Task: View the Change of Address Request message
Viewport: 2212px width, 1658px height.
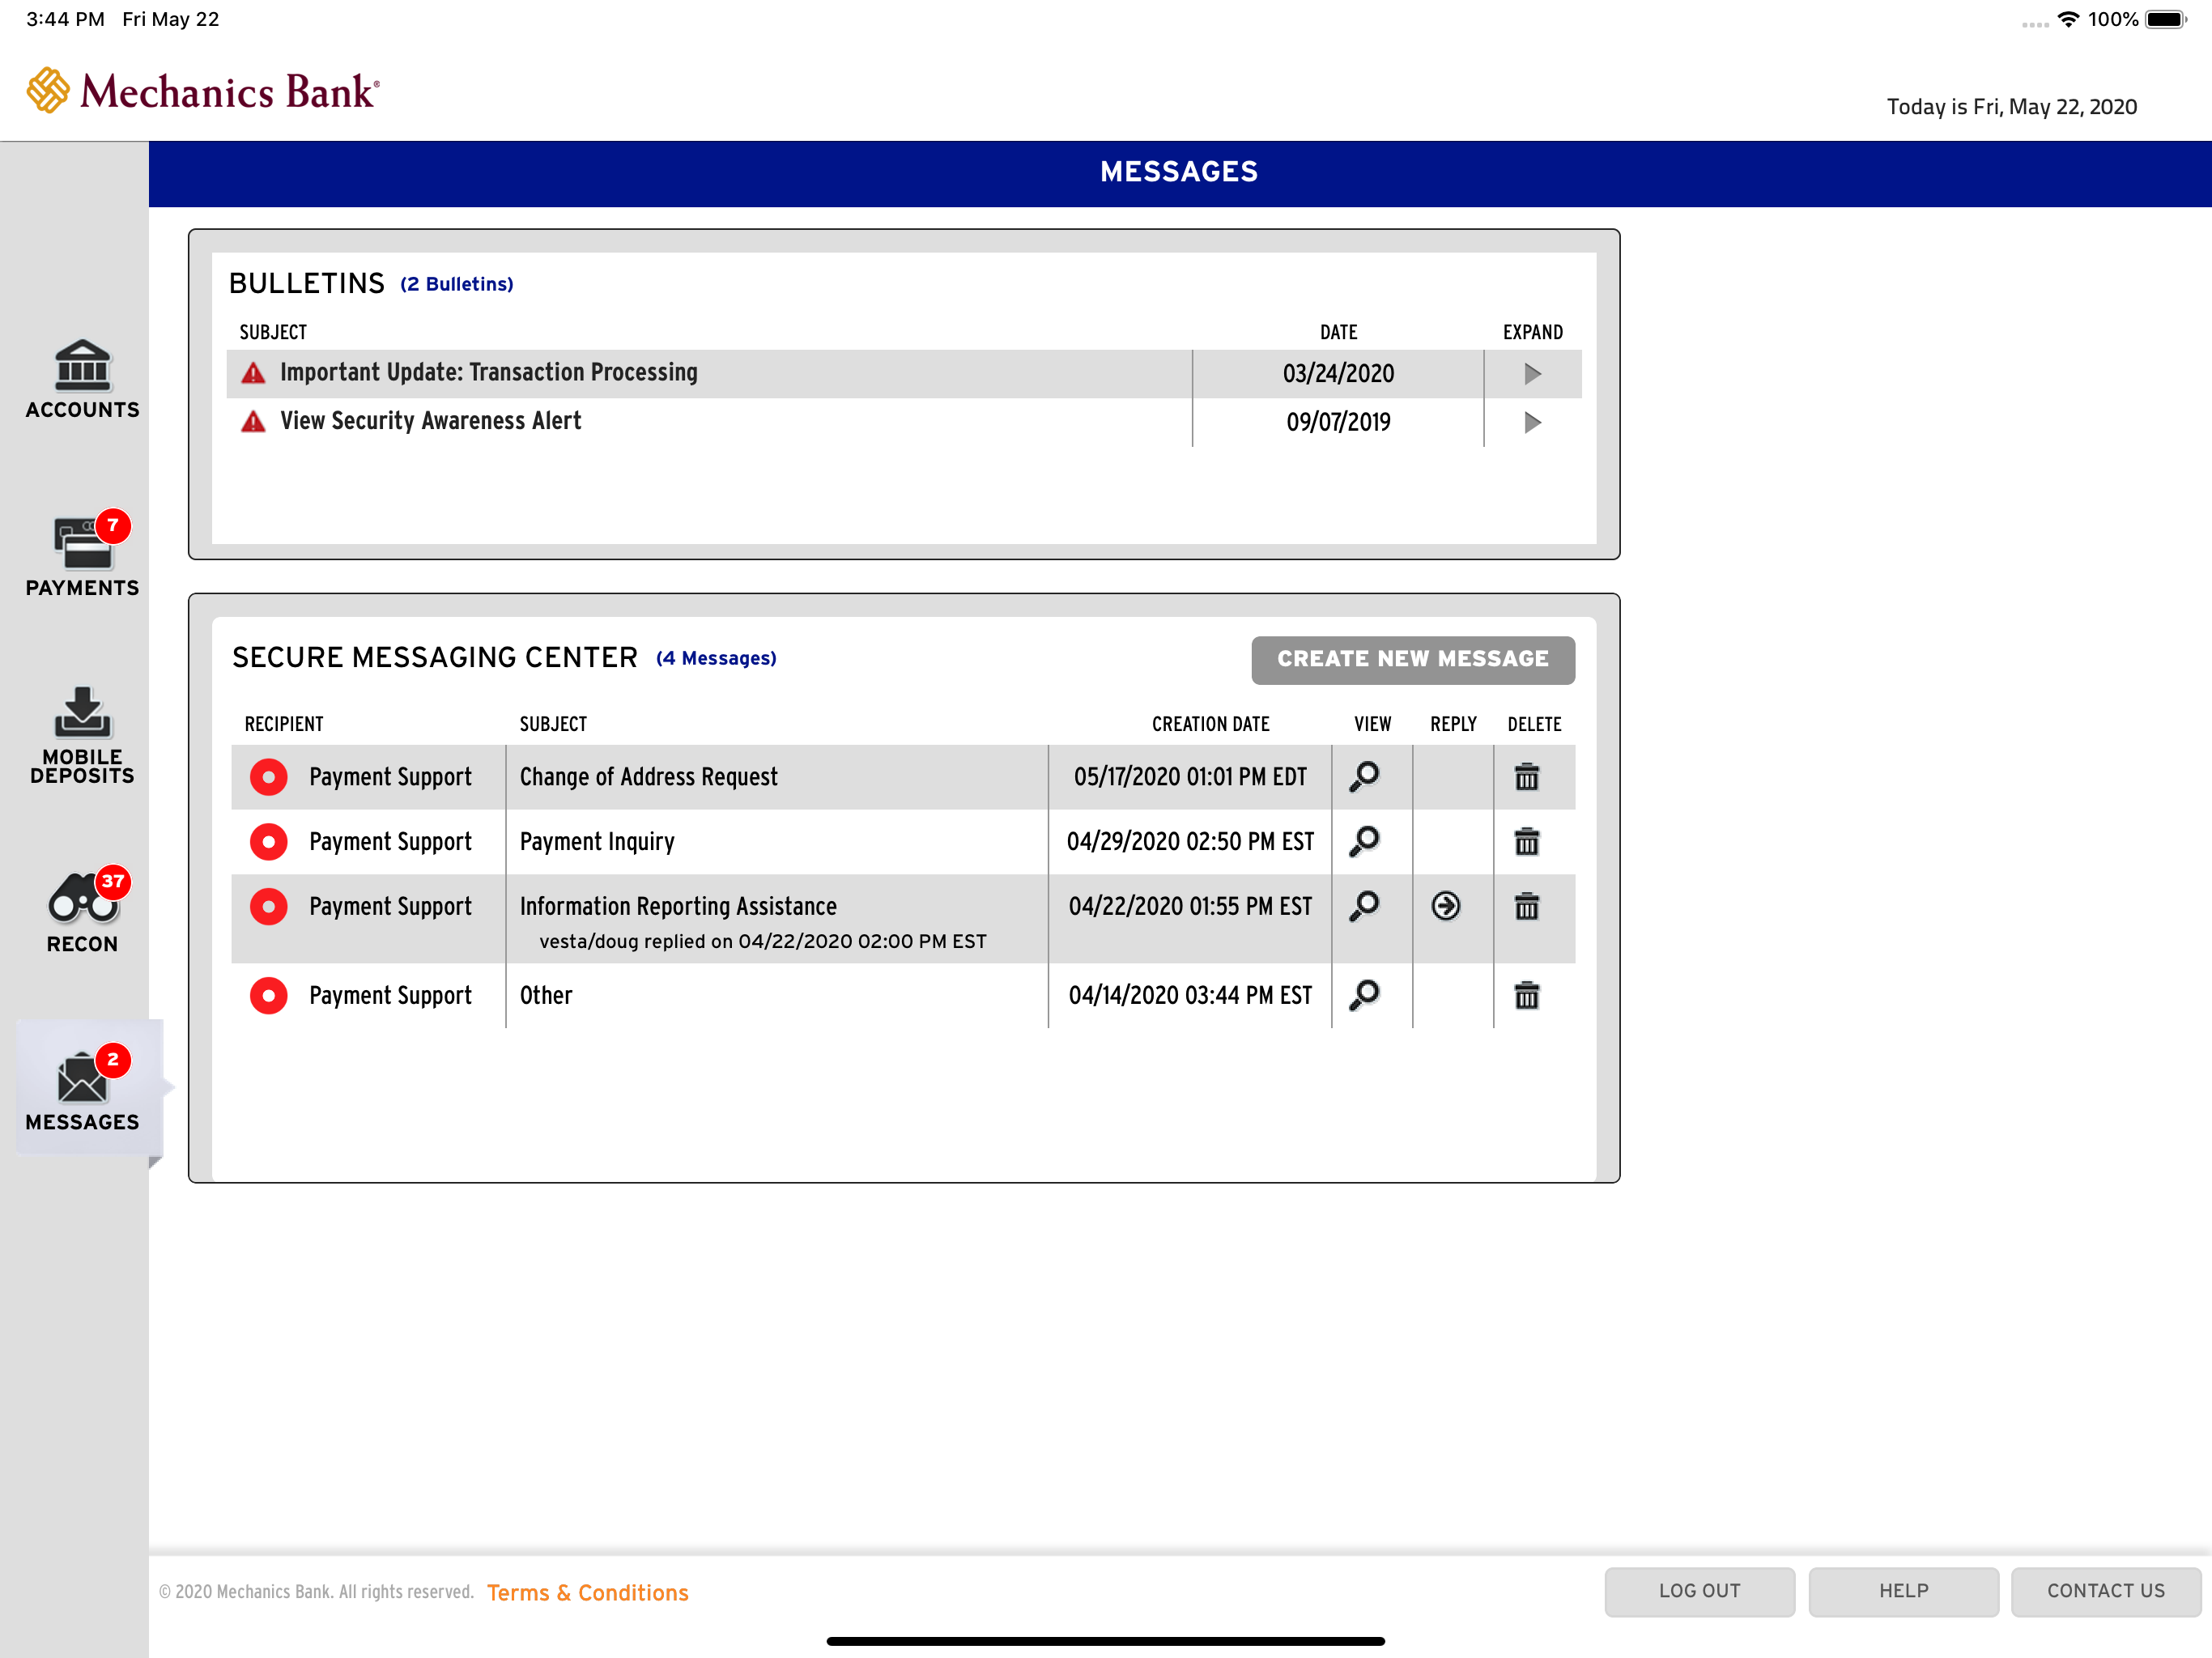Action: coord(1365,776)
